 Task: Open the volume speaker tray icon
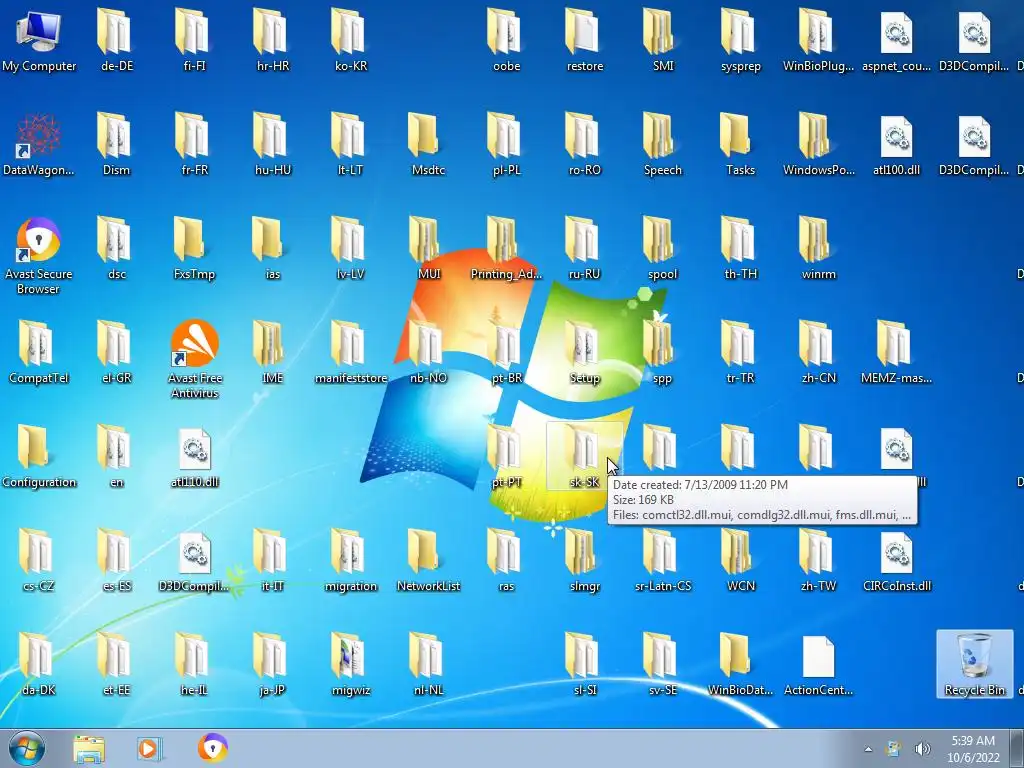[x=922, y=749]
